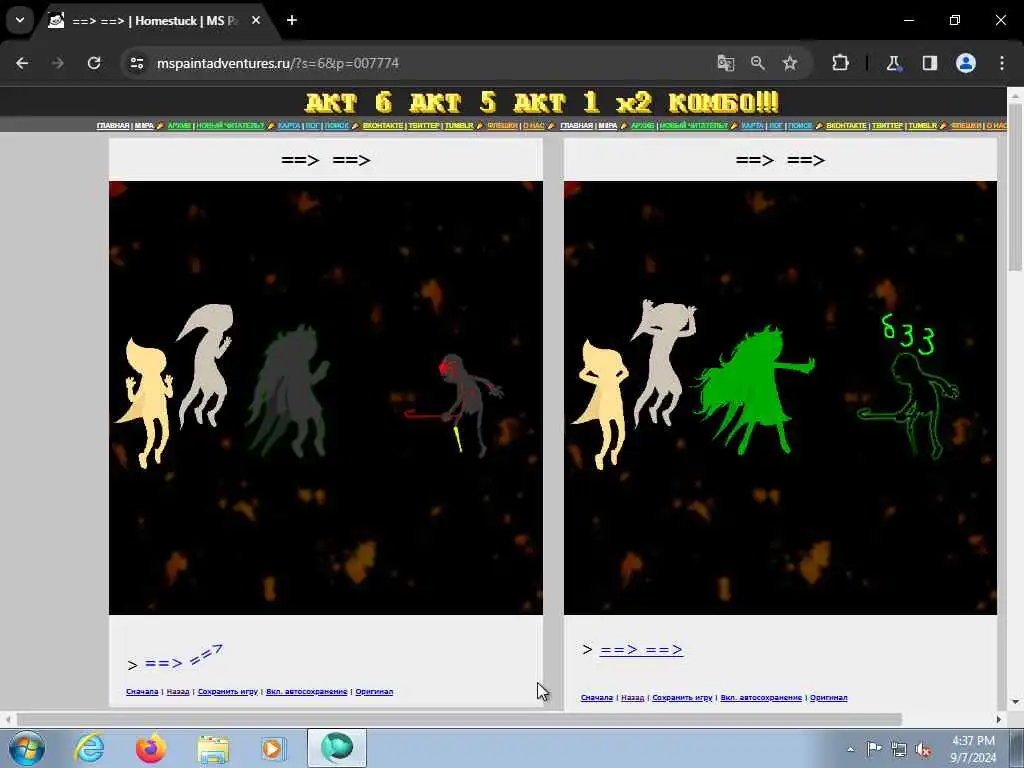Click Назад in the right panel
This screenshot has width=1024, height=768.
[x=632, y=697]
